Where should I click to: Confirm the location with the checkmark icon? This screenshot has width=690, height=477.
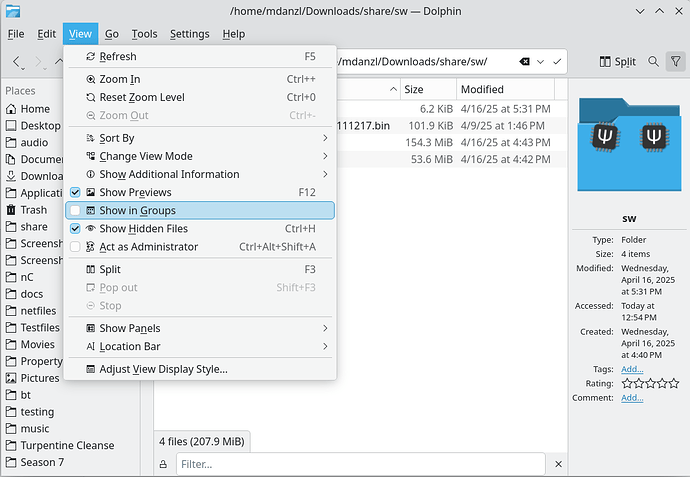tap(557, 62)
